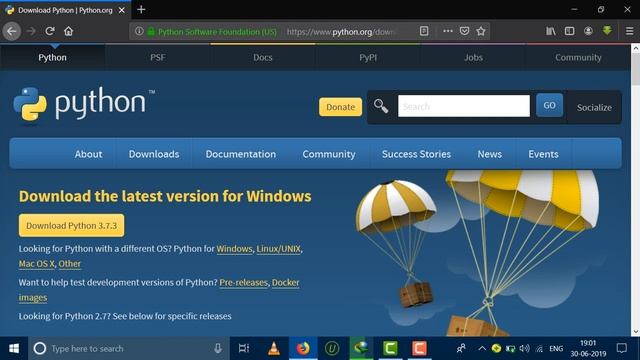Select Python top site tab
This screenshot has height=360, width=640.
pos(53,58)
